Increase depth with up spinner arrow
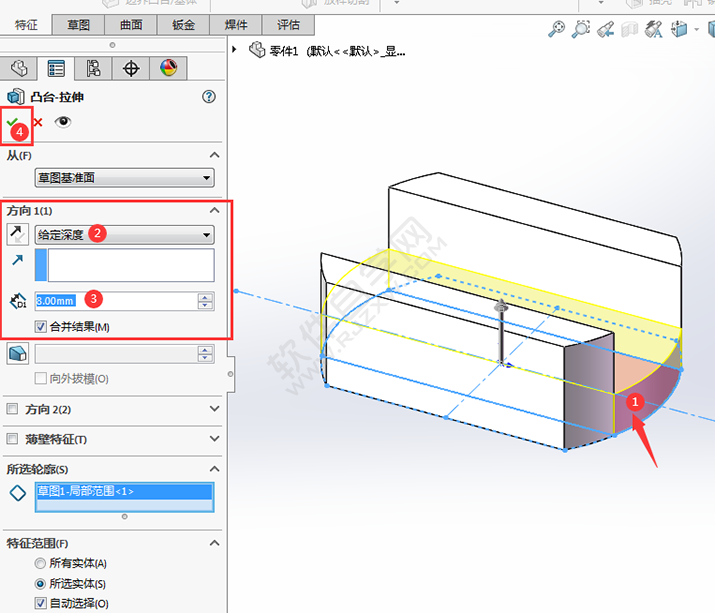 pyautogui.click(x=205, y=297)
